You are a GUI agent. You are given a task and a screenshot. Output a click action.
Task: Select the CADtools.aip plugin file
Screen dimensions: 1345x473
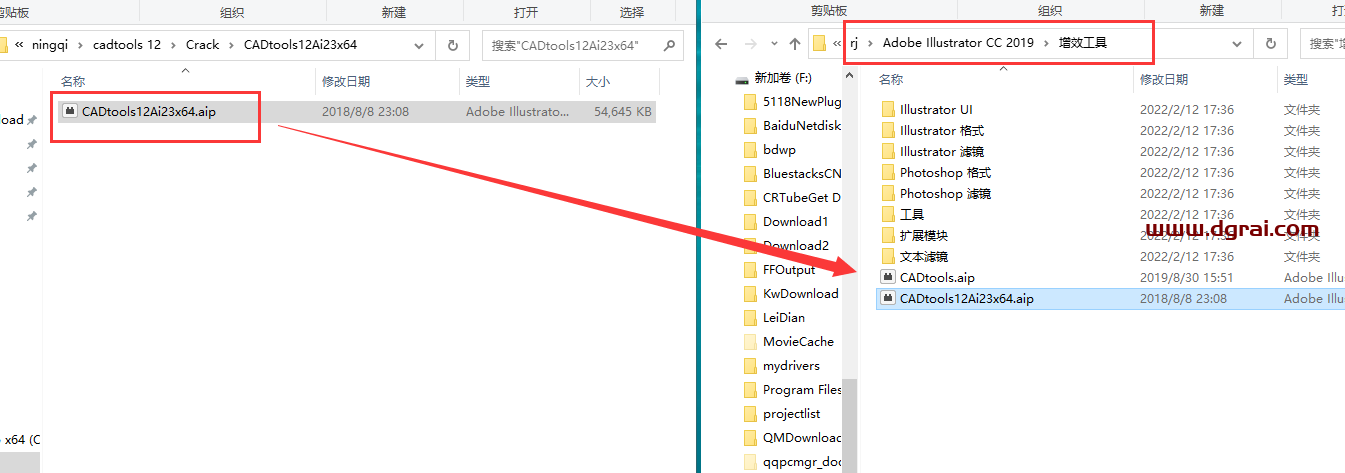[x=936, y=277]
